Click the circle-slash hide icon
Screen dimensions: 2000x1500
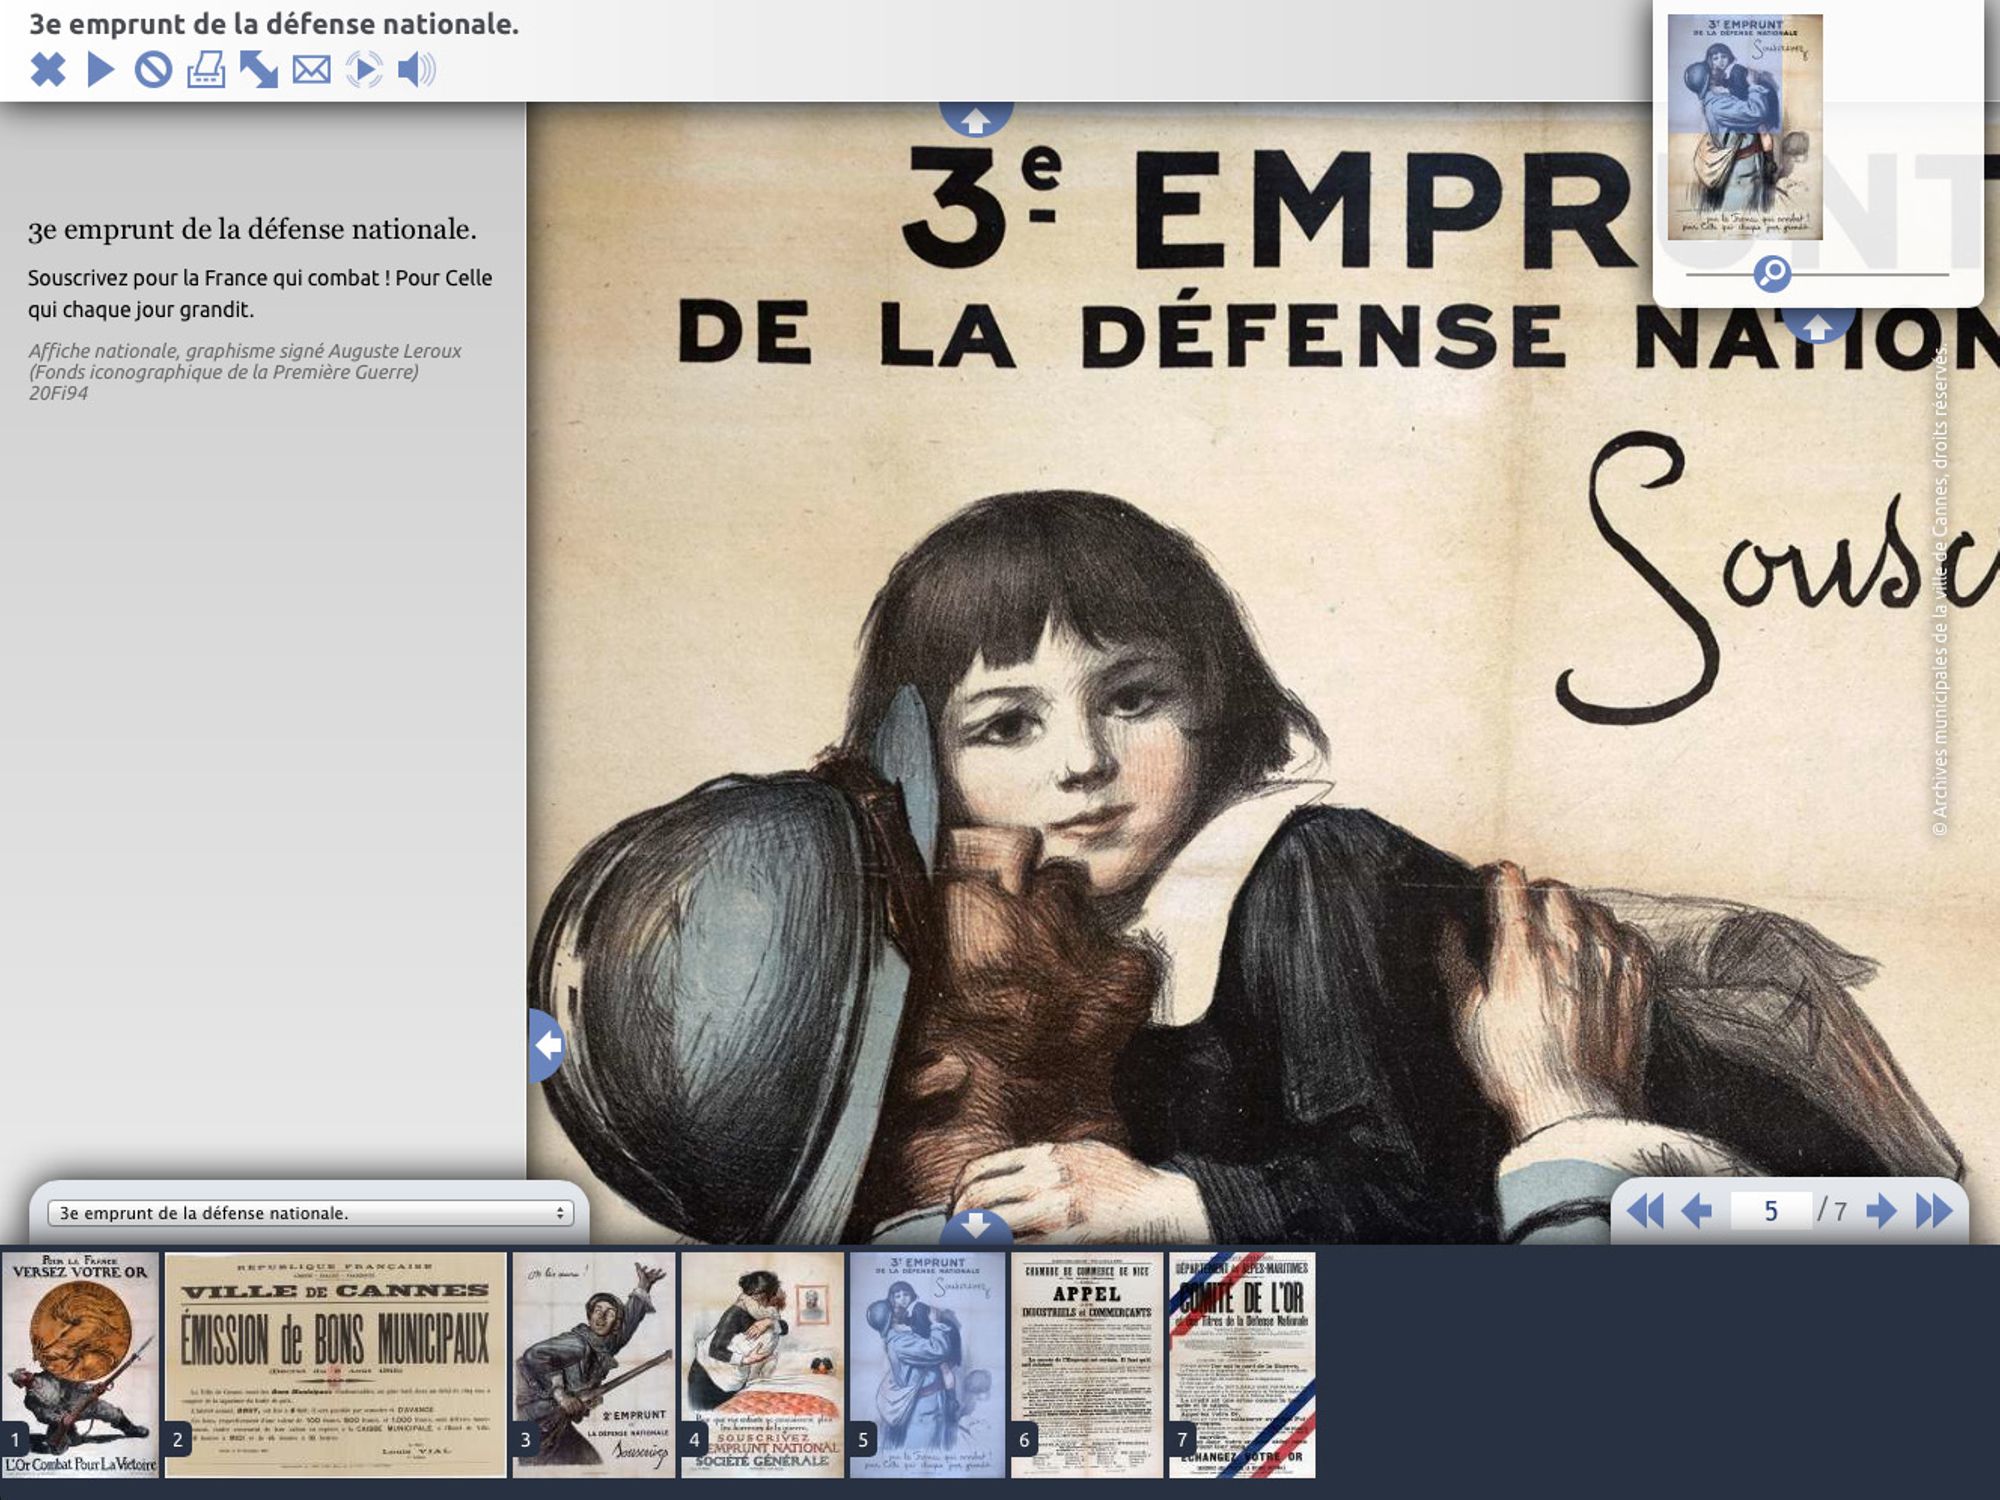coord(153,70)
